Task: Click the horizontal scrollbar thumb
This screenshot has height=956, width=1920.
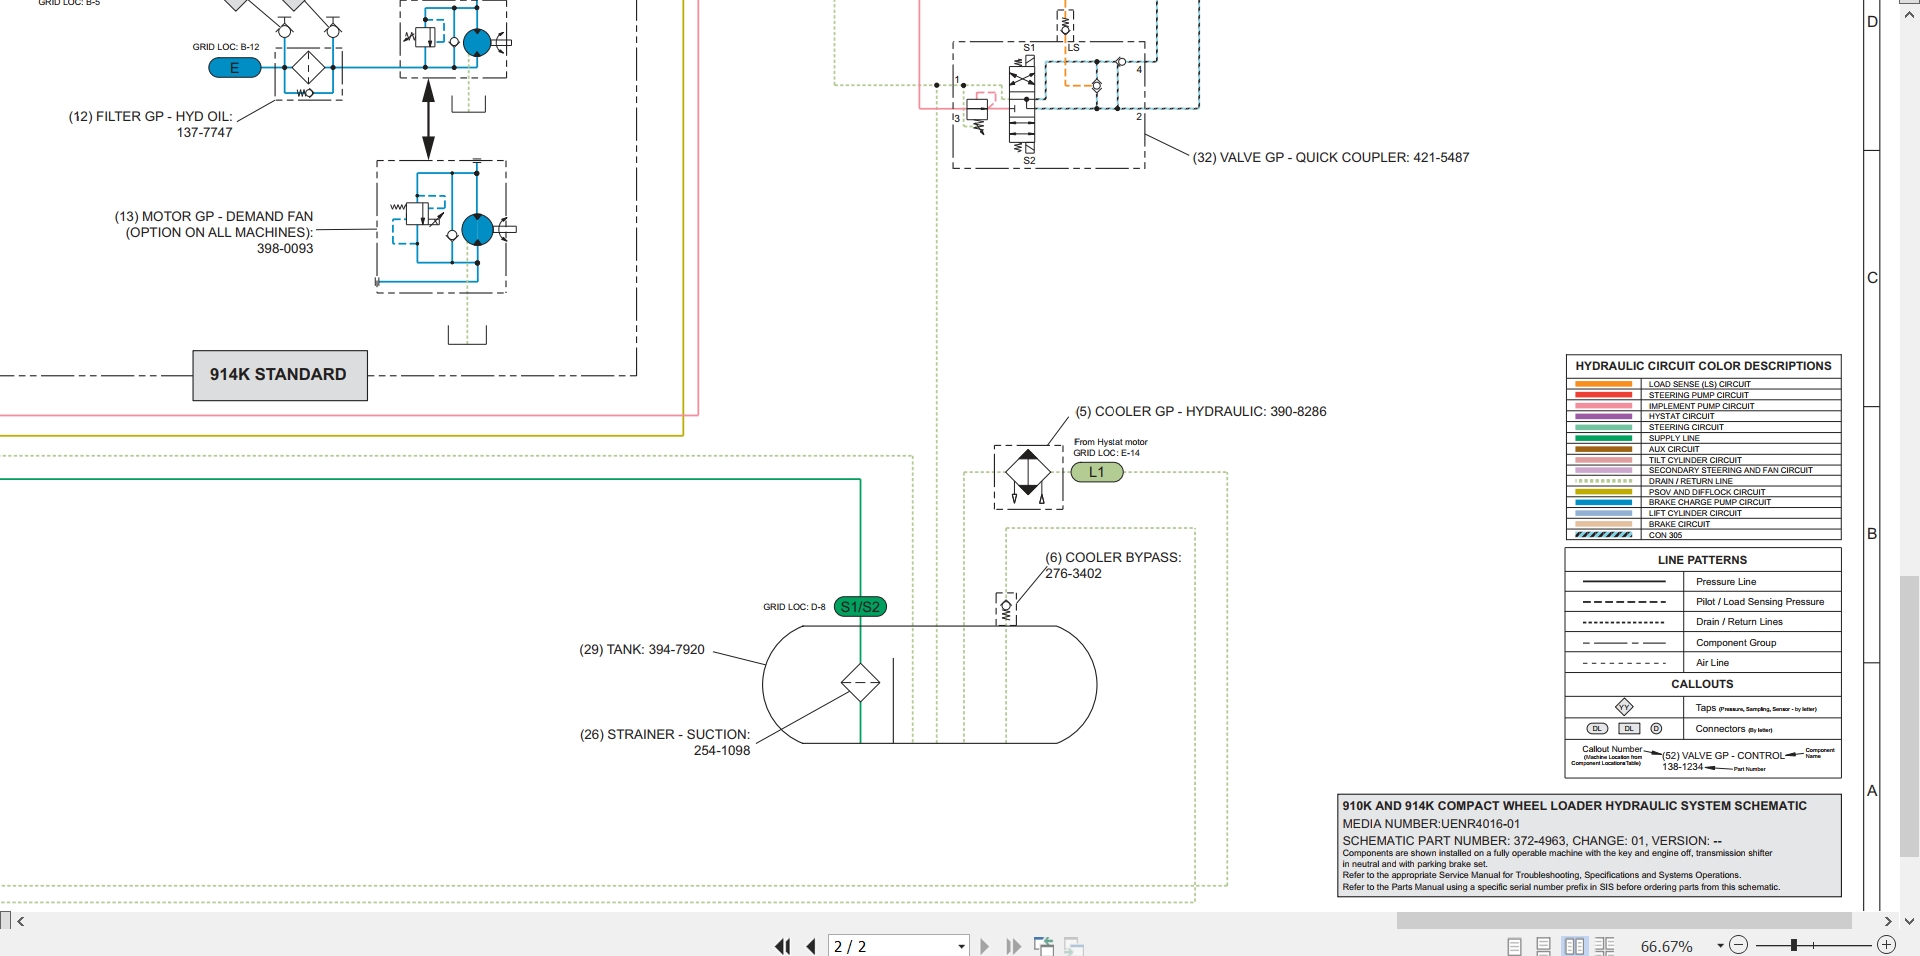Action: tap(1624, 921)
